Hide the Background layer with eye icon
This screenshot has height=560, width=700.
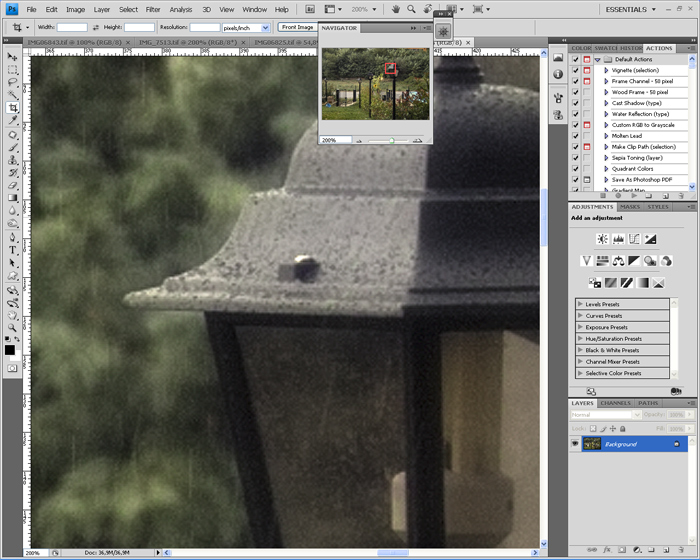pyautogui.click(x=575, y=443)
